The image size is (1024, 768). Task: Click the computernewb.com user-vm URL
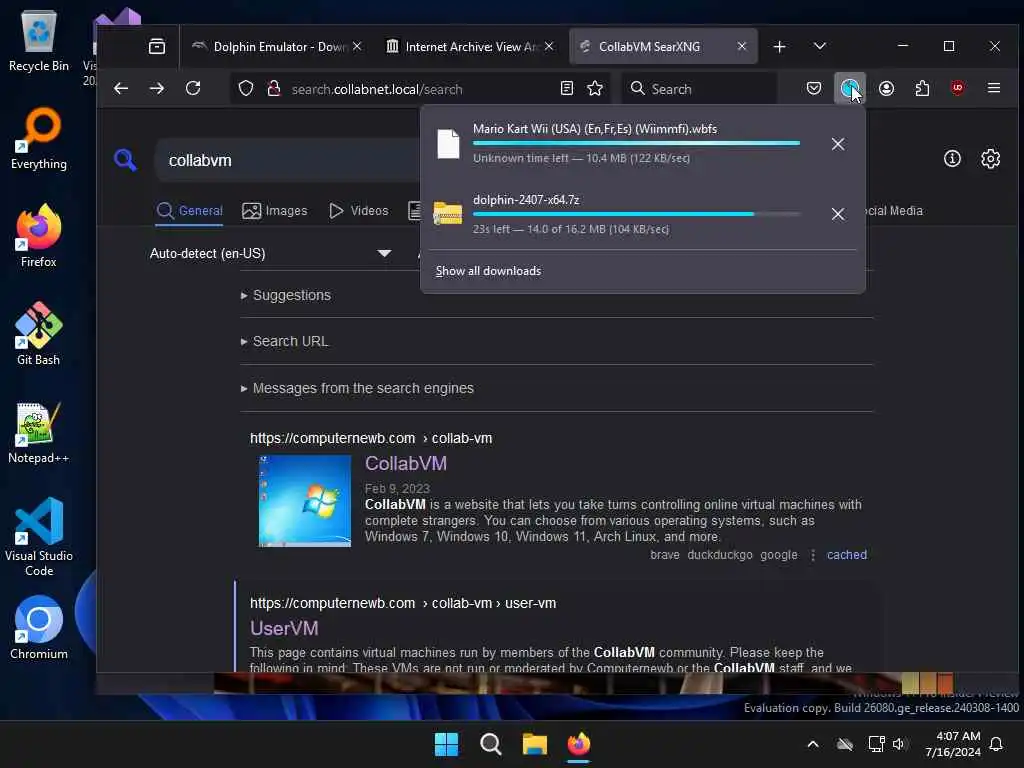(403, 603)
